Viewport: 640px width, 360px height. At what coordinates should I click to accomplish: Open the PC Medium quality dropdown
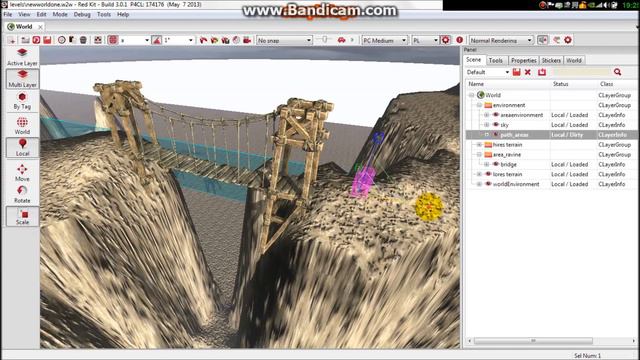click(x=384, y=40)
